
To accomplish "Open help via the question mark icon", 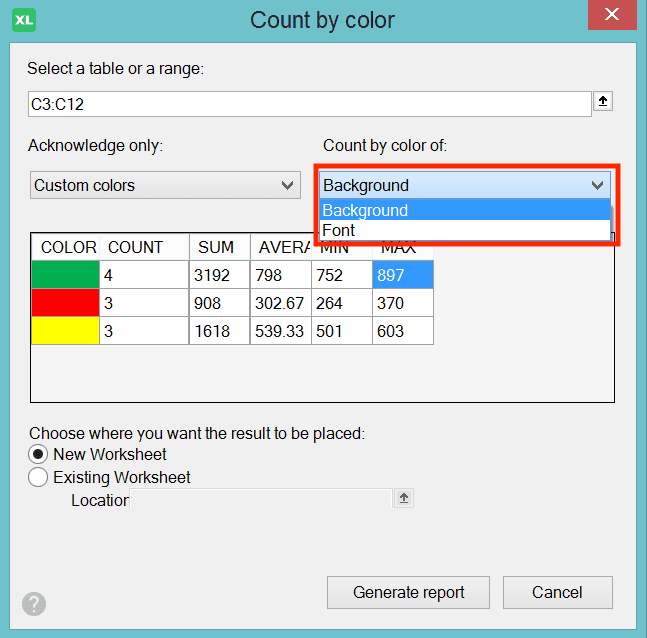I will point(34,604).
